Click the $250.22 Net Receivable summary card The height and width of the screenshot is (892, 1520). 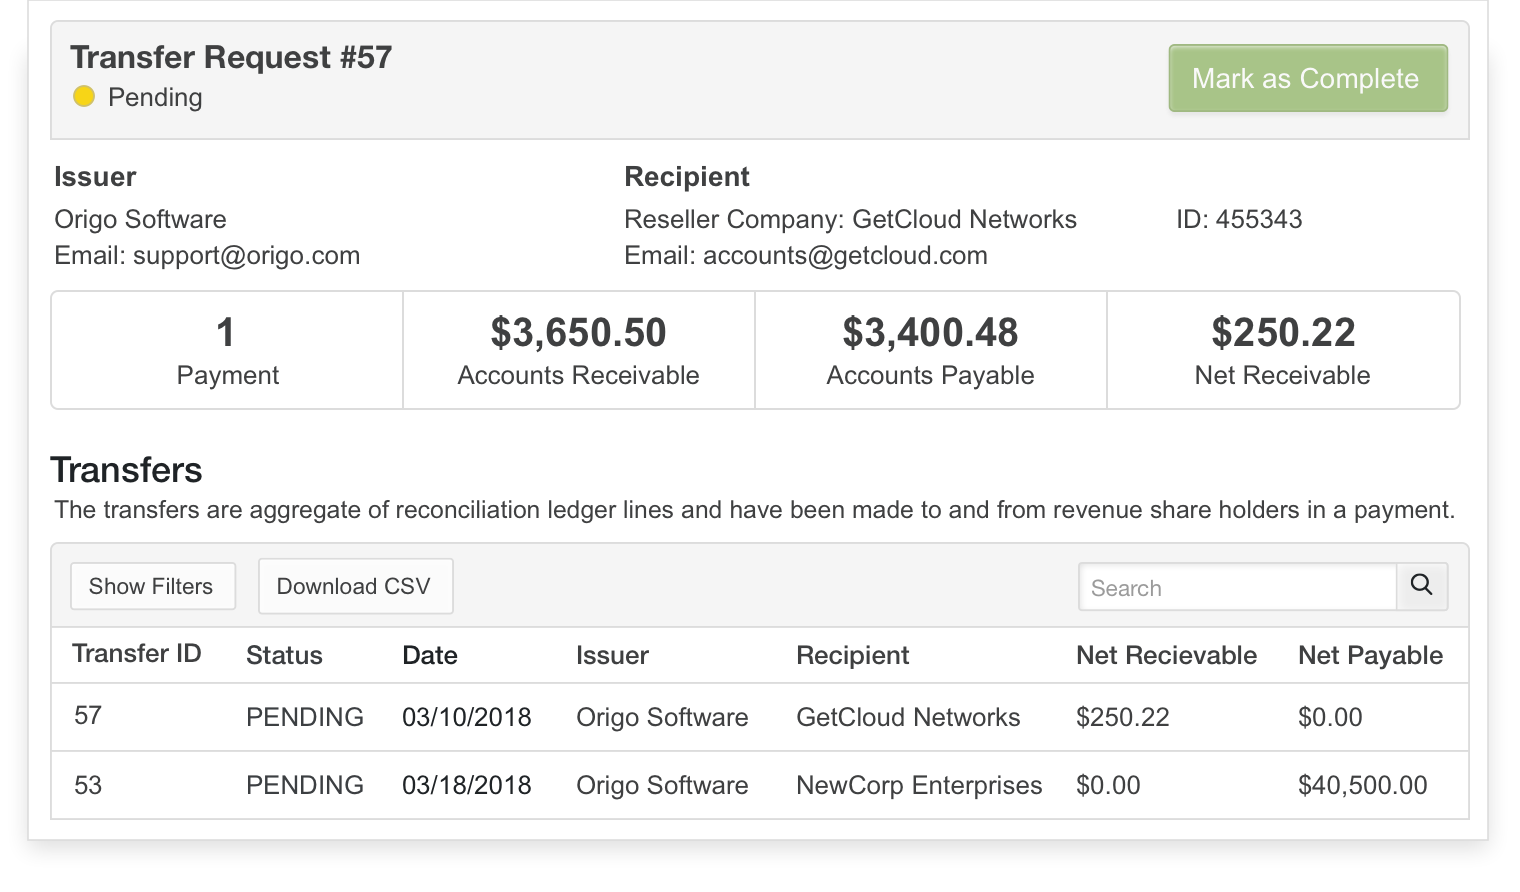1283,350
